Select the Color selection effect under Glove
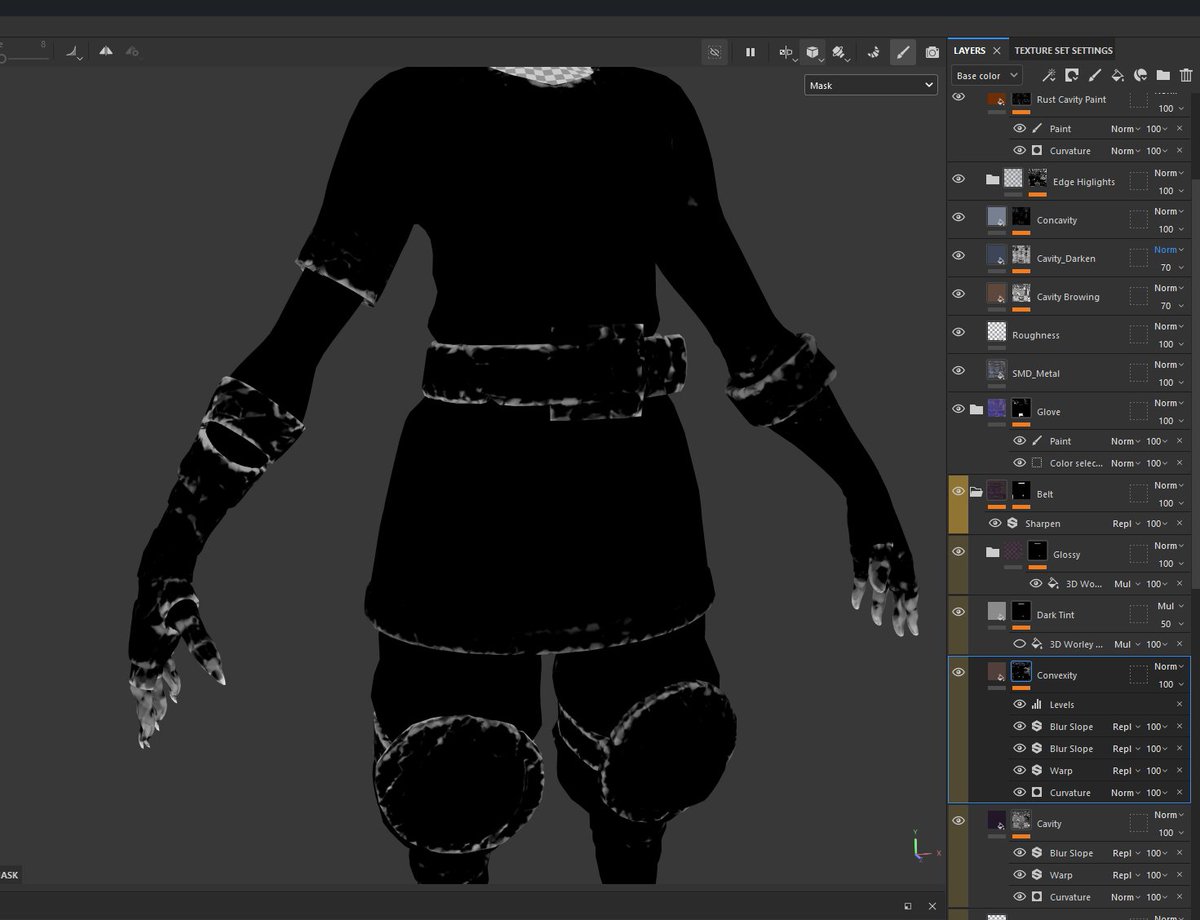Screen dimensions: 1200x920 click(1076, 463)
